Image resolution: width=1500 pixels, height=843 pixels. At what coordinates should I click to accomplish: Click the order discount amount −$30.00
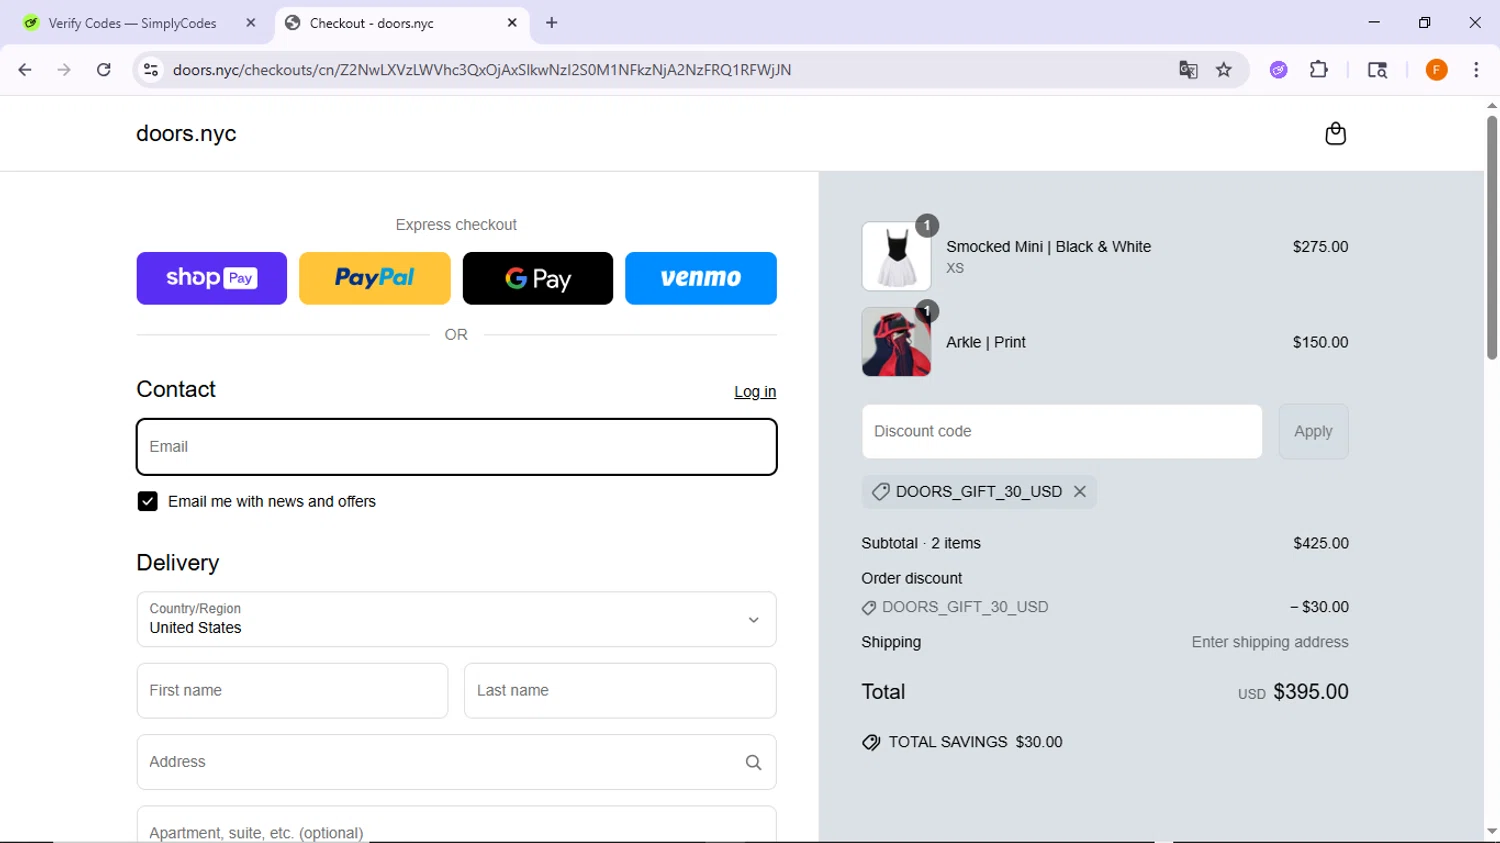pyautogui.click(x=1319, y=607)
